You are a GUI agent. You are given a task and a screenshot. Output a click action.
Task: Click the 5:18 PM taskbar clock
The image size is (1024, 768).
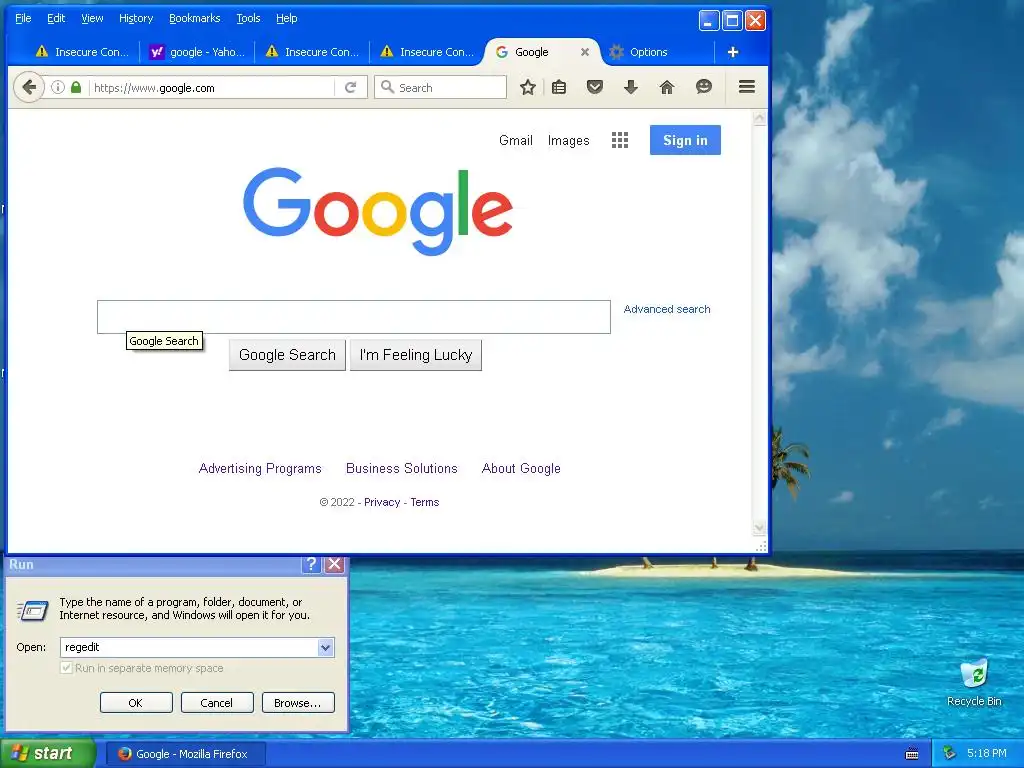[x=986, y=754]
